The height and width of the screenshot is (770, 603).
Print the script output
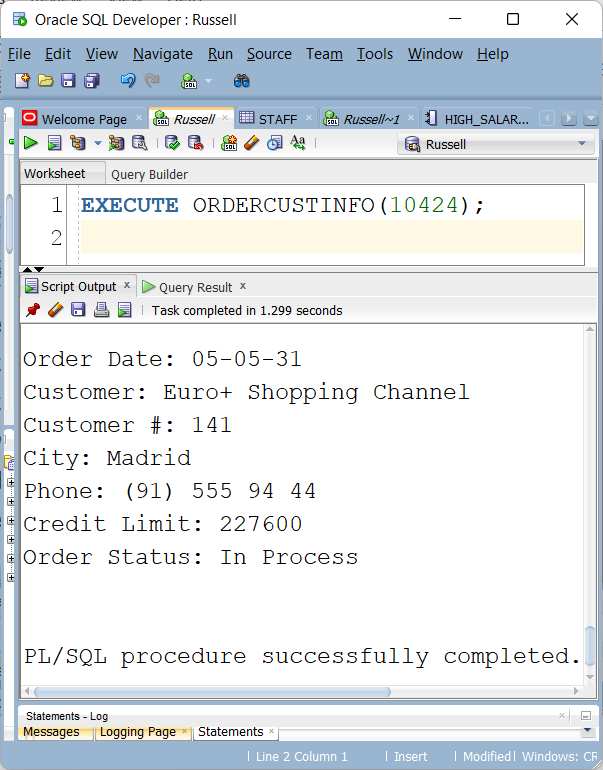pyautogui.click(x=101, y=310)
